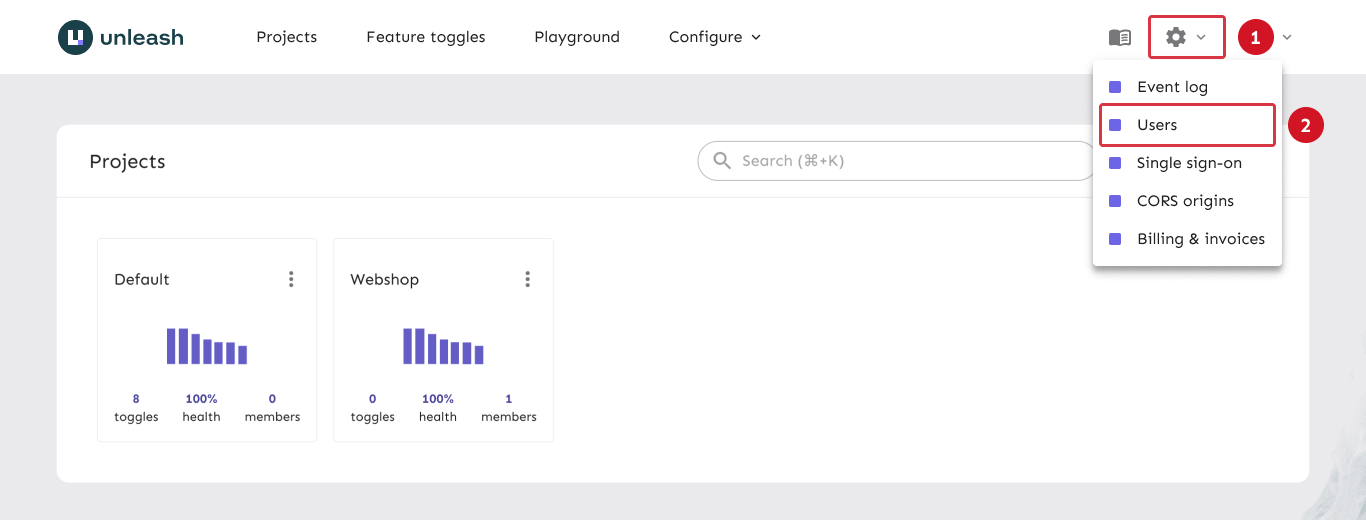The image size is (1366, 520).
Task: Expand the user profile chevron
Action: tap(1287, 38)
